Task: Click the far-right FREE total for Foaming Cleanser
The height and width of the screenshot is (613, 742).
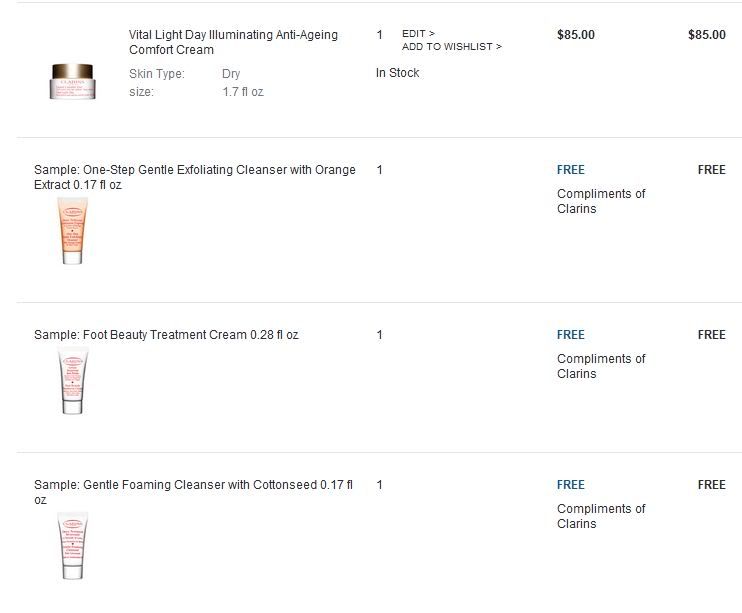Action: point(711,485)
